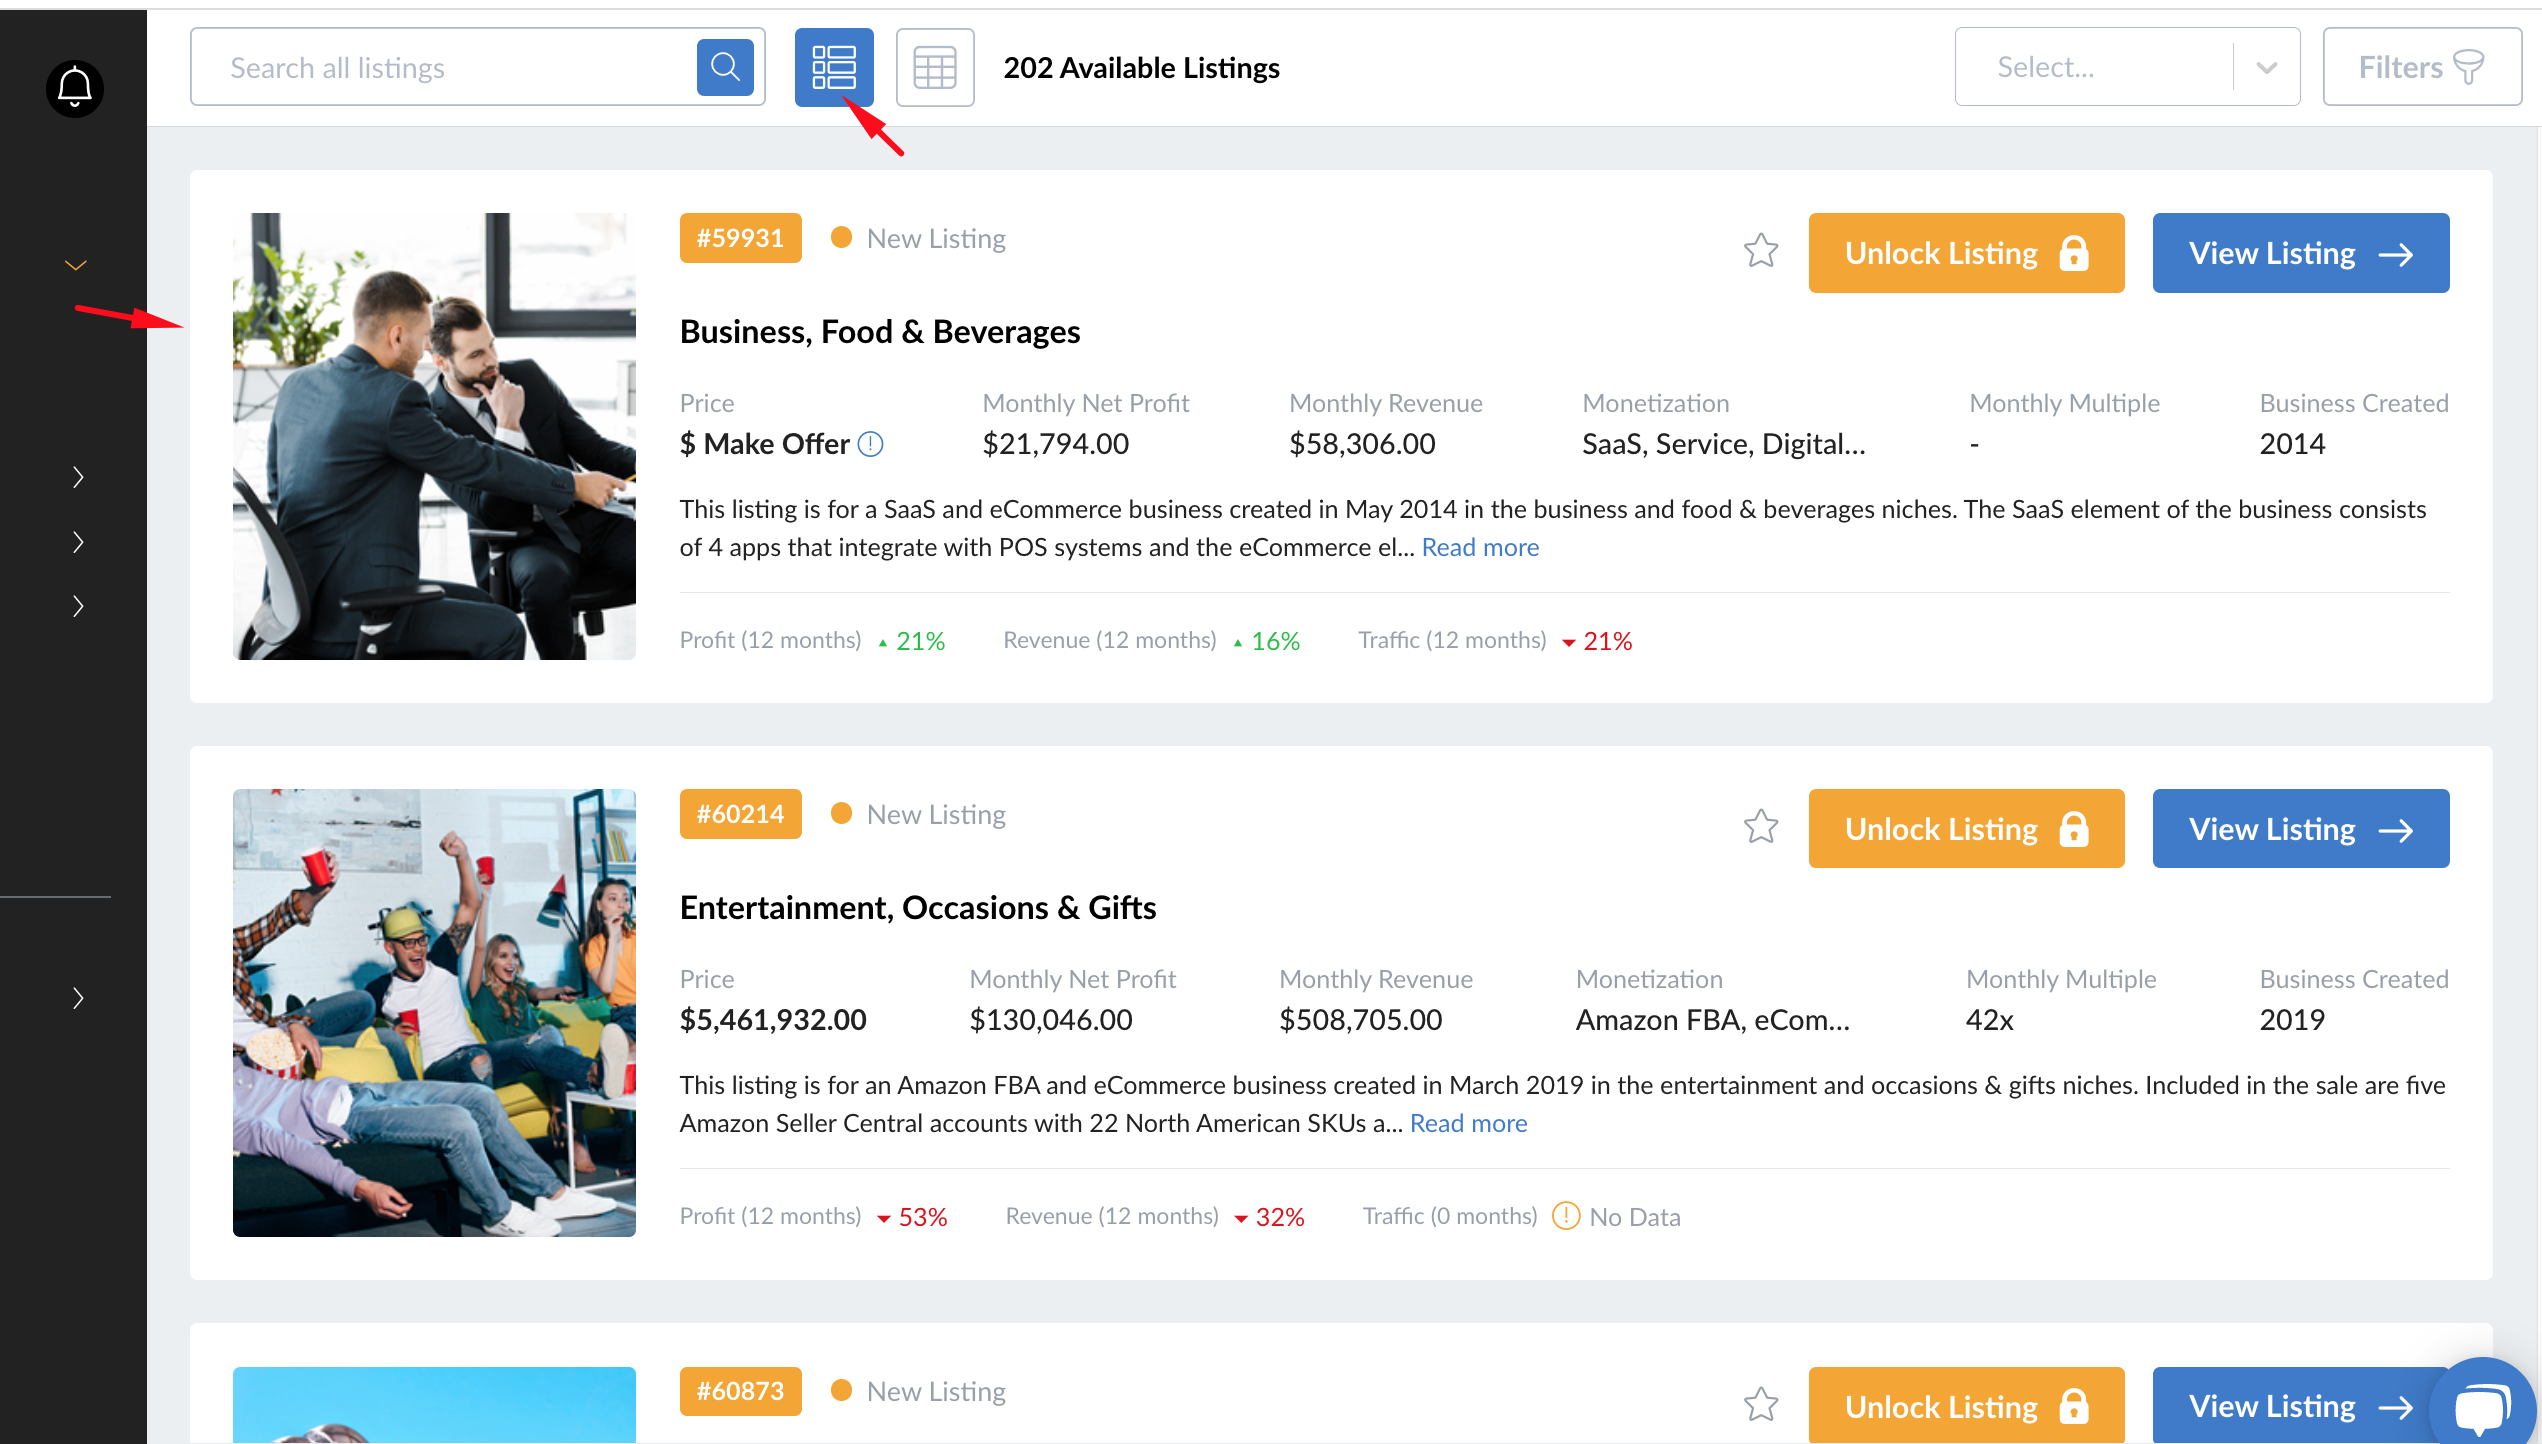The image size is (2542, 1444).
Task: Click the #59931 listing ID badge
Action: (741, 238)
